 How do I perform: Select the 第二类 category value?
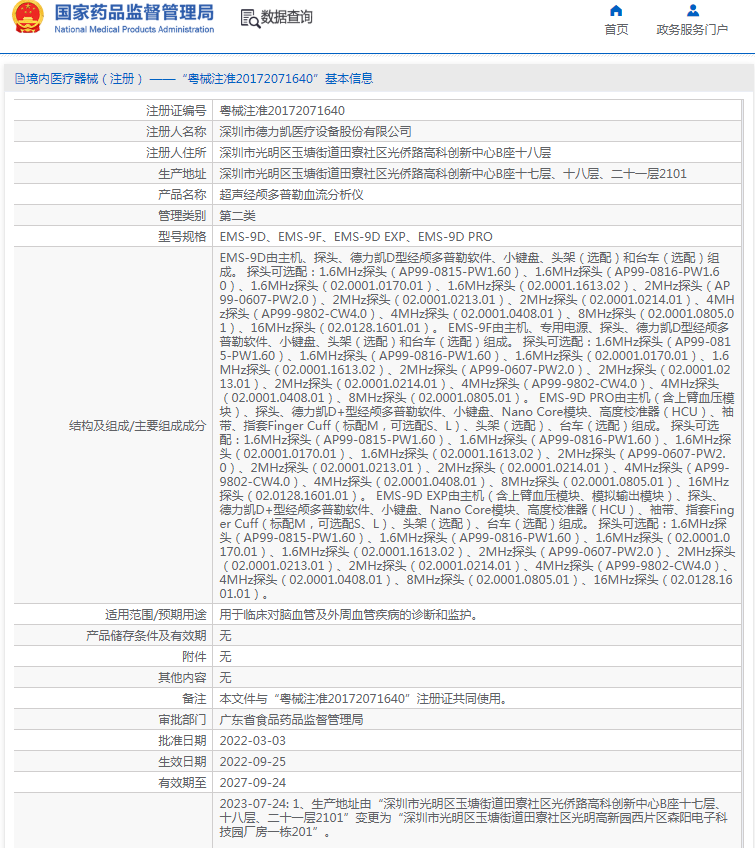(237, 216)
